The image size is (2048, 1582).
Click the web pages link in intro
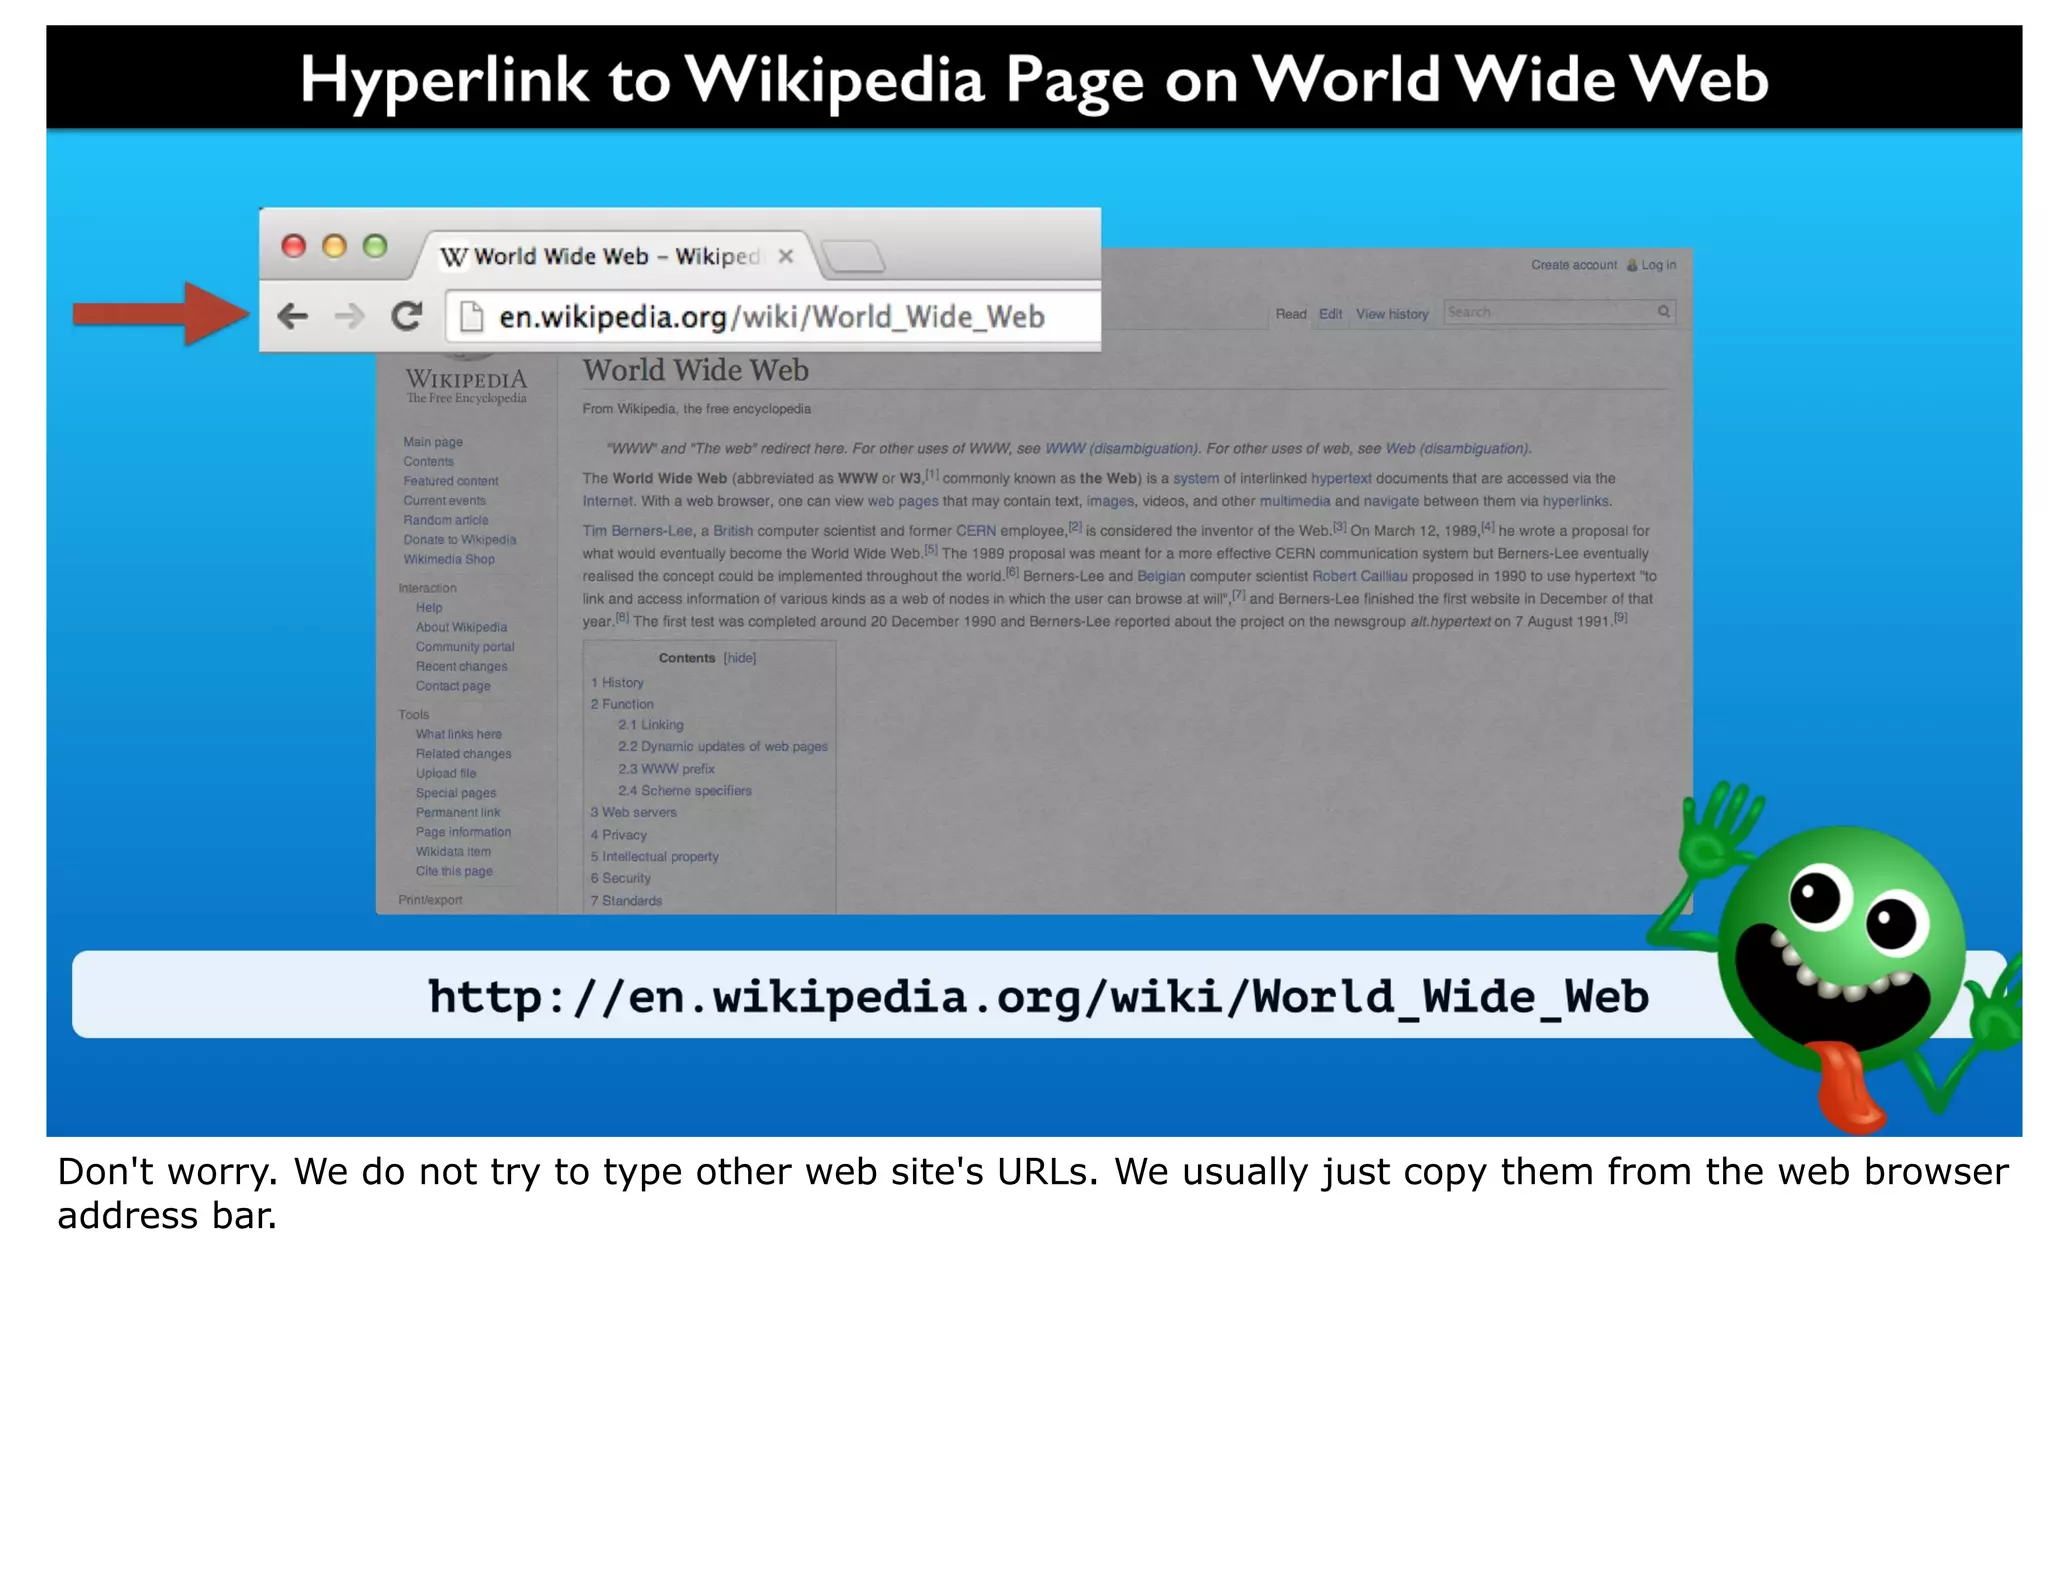click(903, 502)
